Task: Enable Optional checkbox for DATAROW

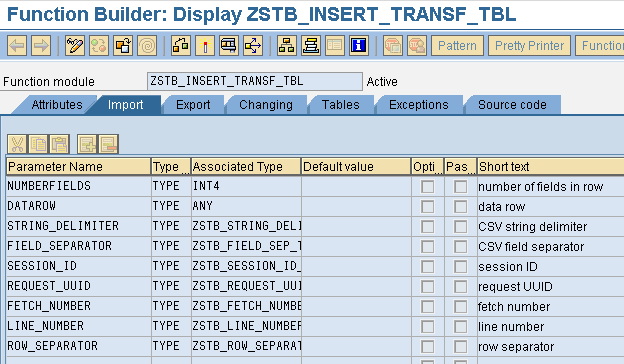Action: click(x=427, y=206)
